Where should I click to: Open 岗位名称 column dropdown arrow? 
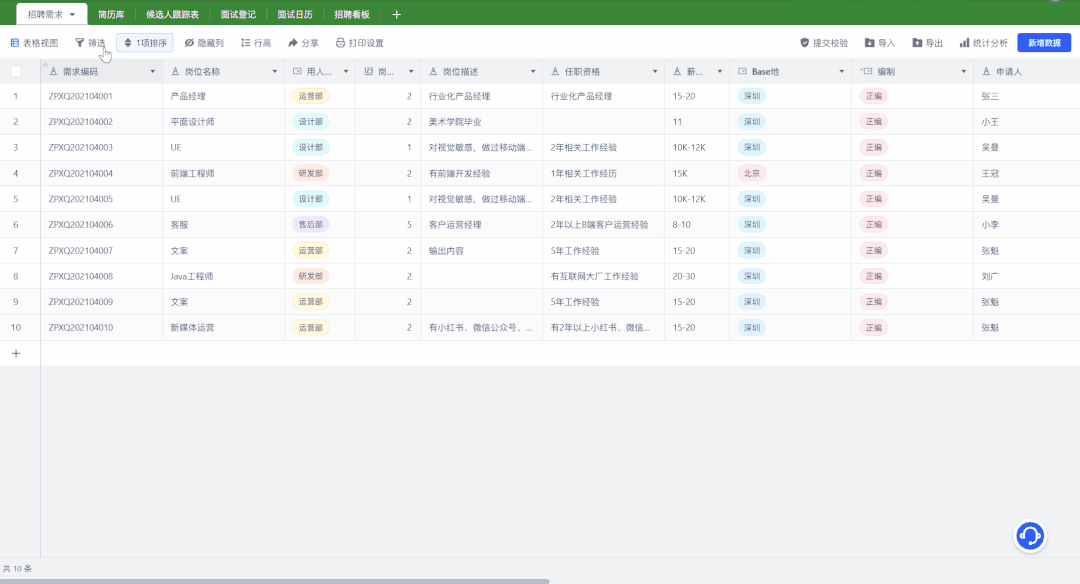tap(275, 72)
